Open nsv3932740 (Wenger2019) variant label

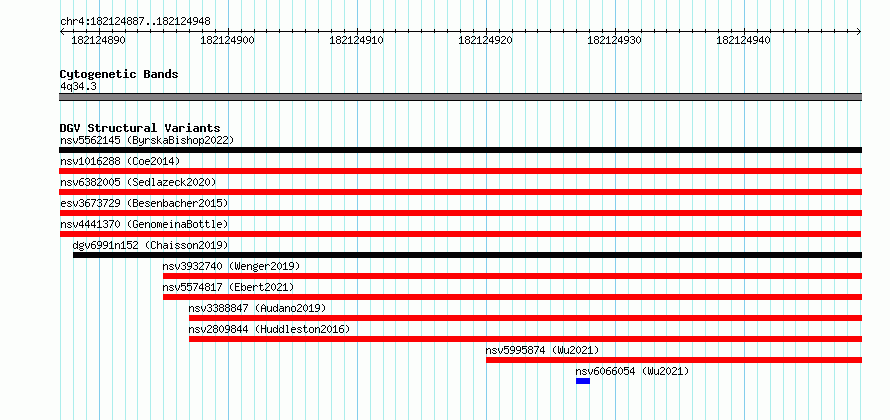click(x=231, y=266)
